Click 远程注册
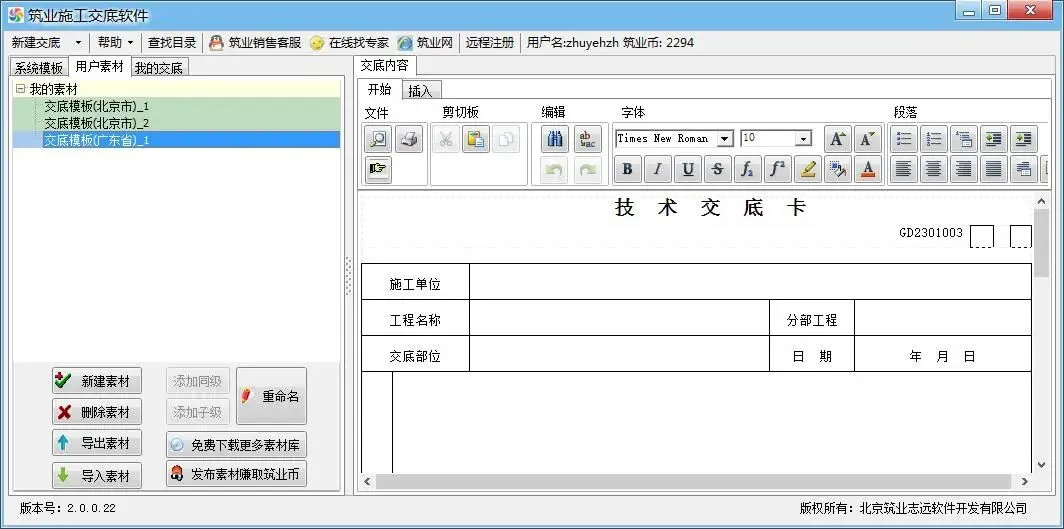This screenshot has width=1064, height=529. point(490,43)
